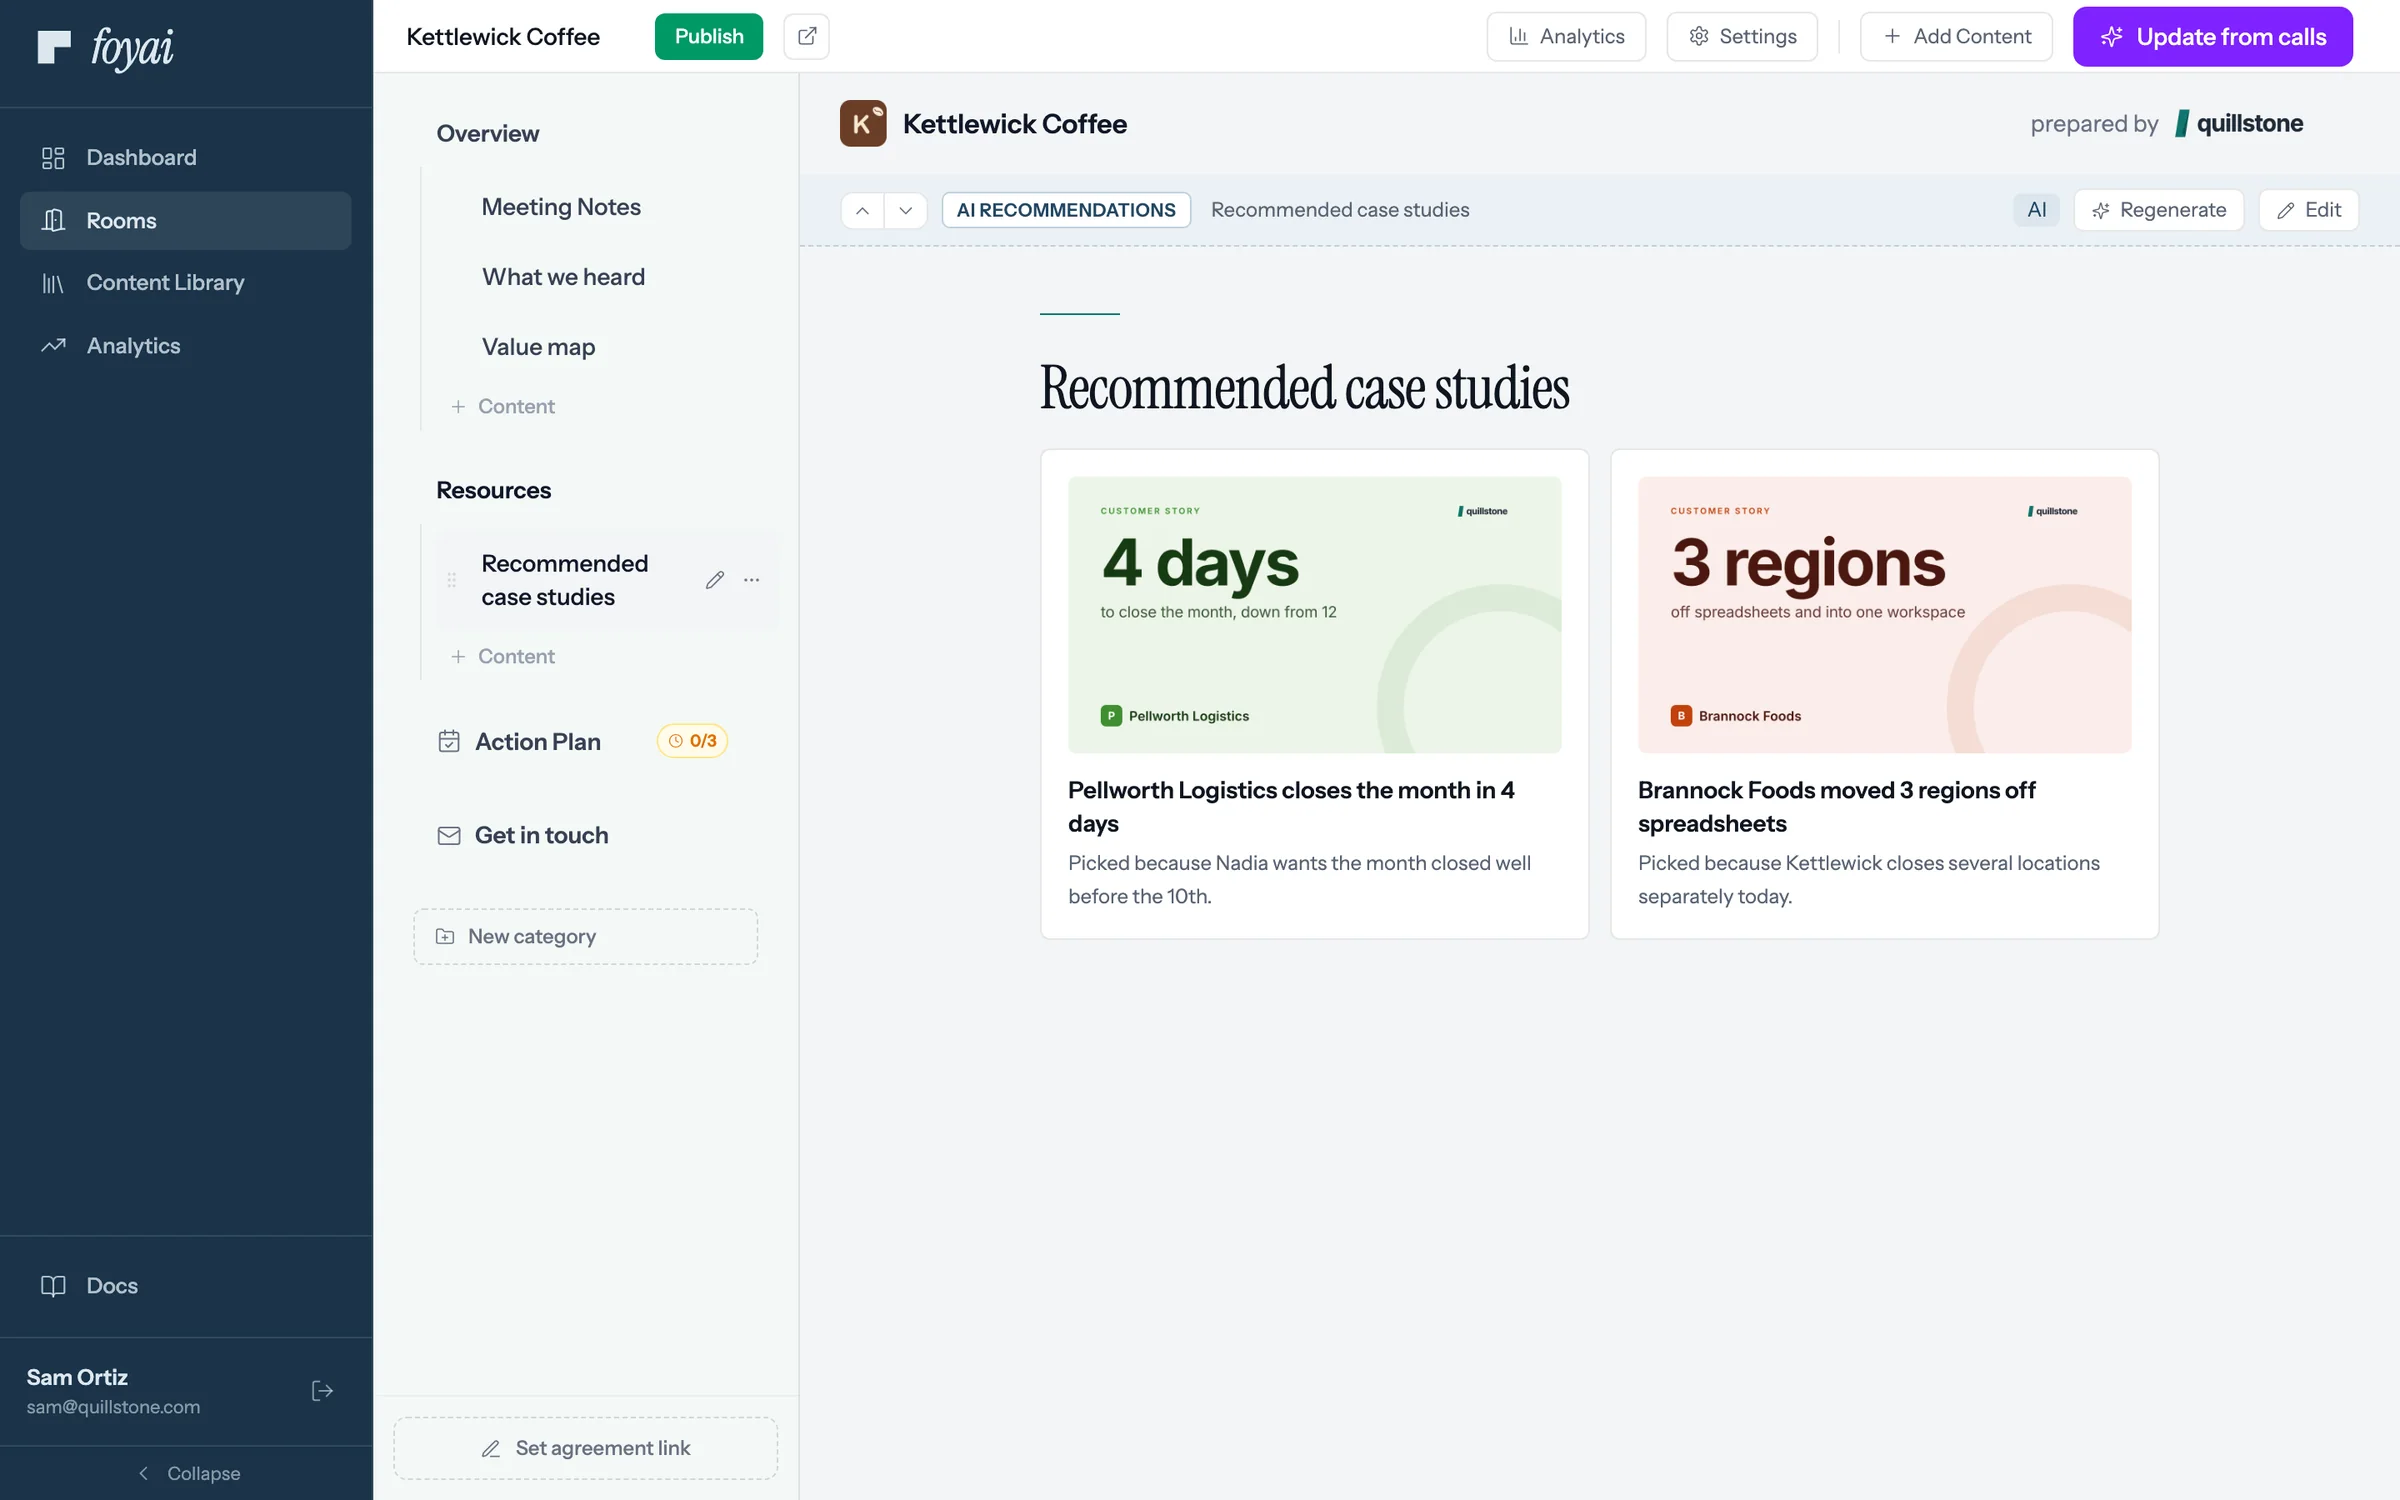Open What we heard page
Screen dimensions: 2400x1500
563,277
